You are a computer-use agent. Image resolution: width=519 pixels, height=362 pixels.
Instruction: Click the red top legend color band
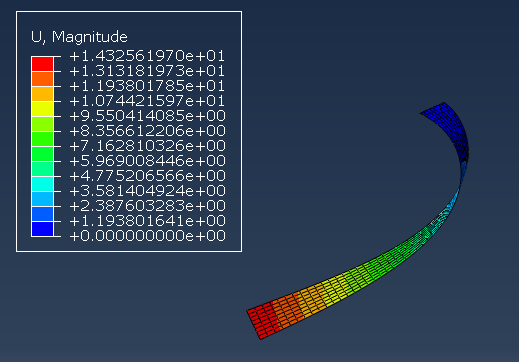pos(42,64)
